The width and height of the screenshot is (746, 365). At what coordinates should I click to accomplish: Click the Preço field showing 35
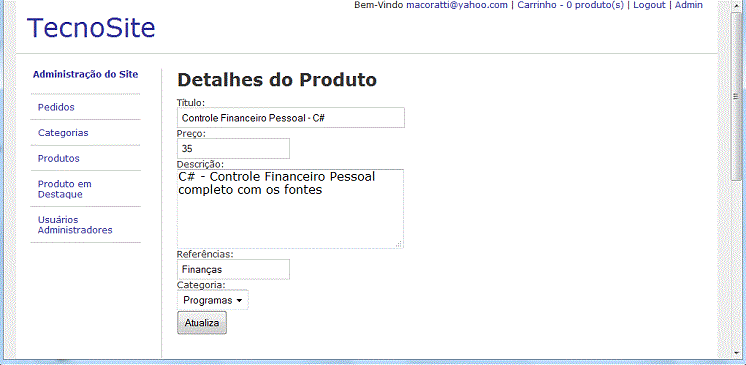click(233, 148)
